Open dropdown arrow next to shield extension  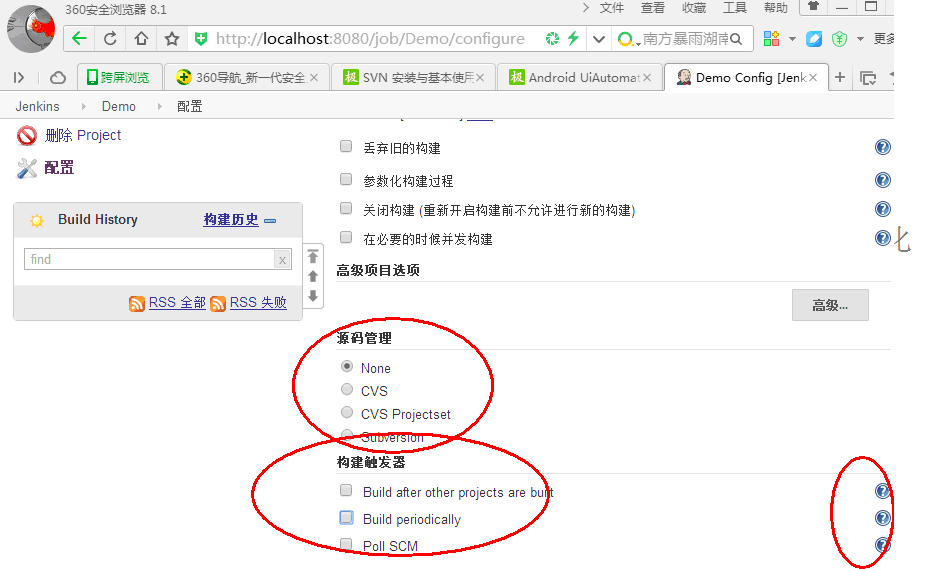point(861,39)
